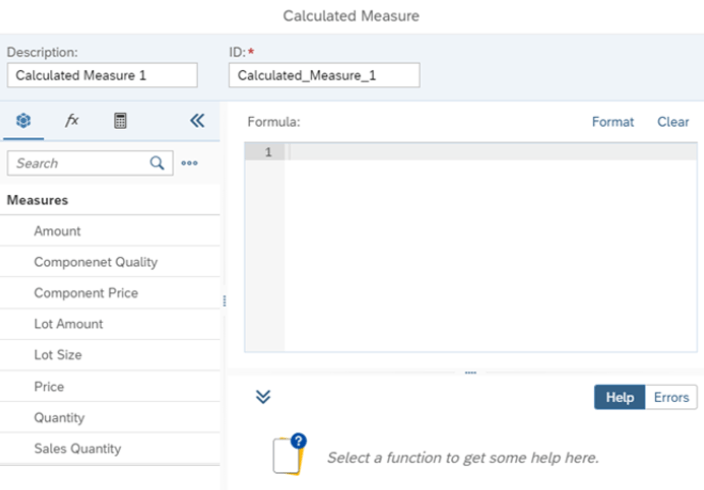704x490 pixels.
Task: Choose the Component Price measure
Action: click(86, 293)
